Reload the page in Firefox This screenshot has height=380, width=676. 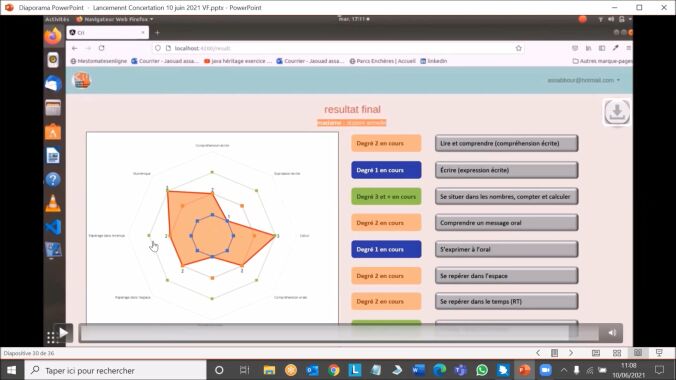[101, 48]
